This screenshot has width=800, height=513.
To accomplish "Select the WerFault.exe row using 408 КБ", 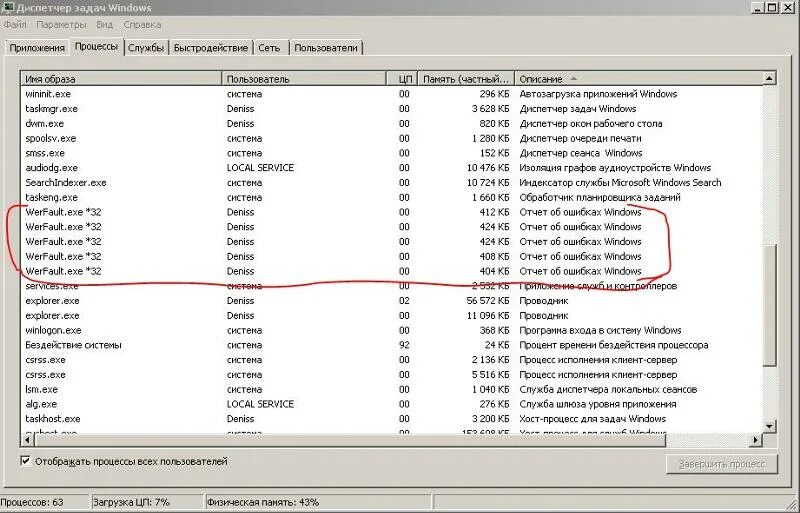I will [392, 256].
